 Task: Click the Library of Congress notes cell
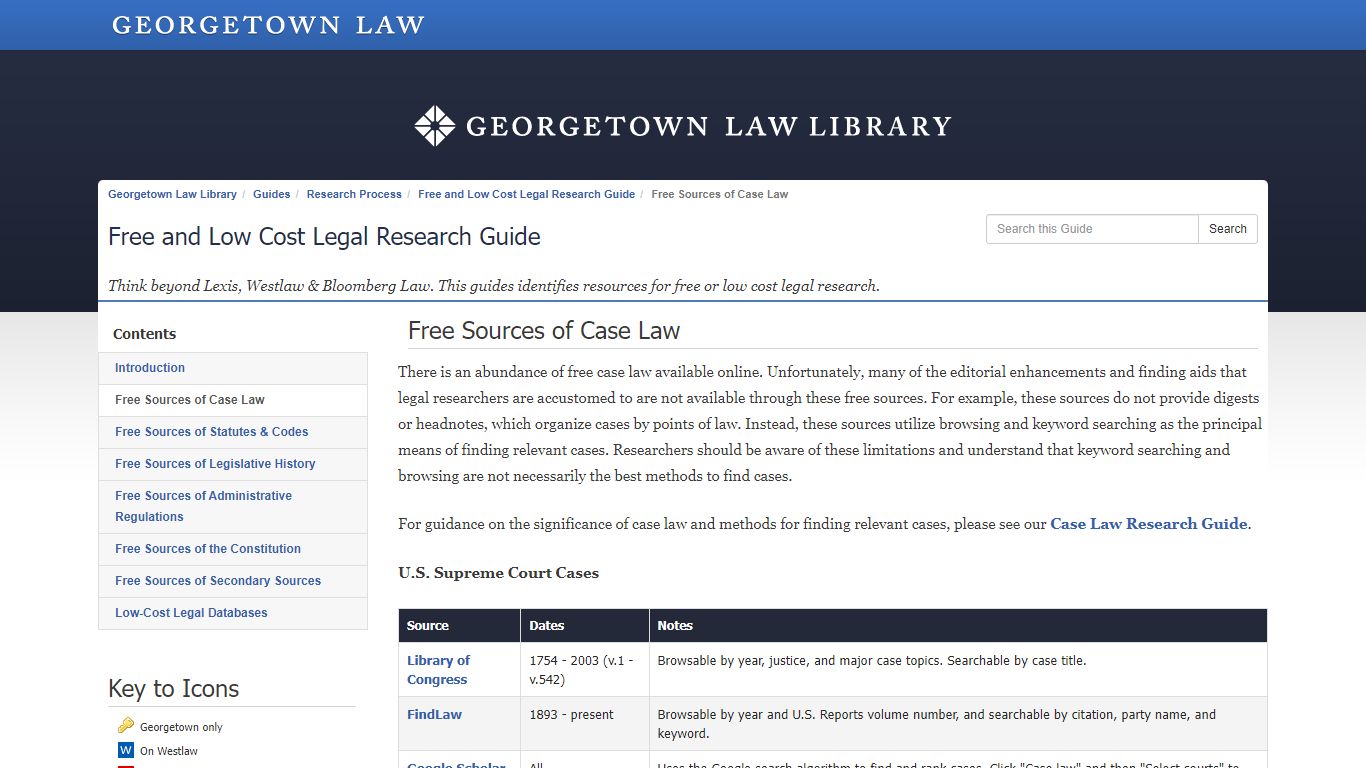(958, 670)
